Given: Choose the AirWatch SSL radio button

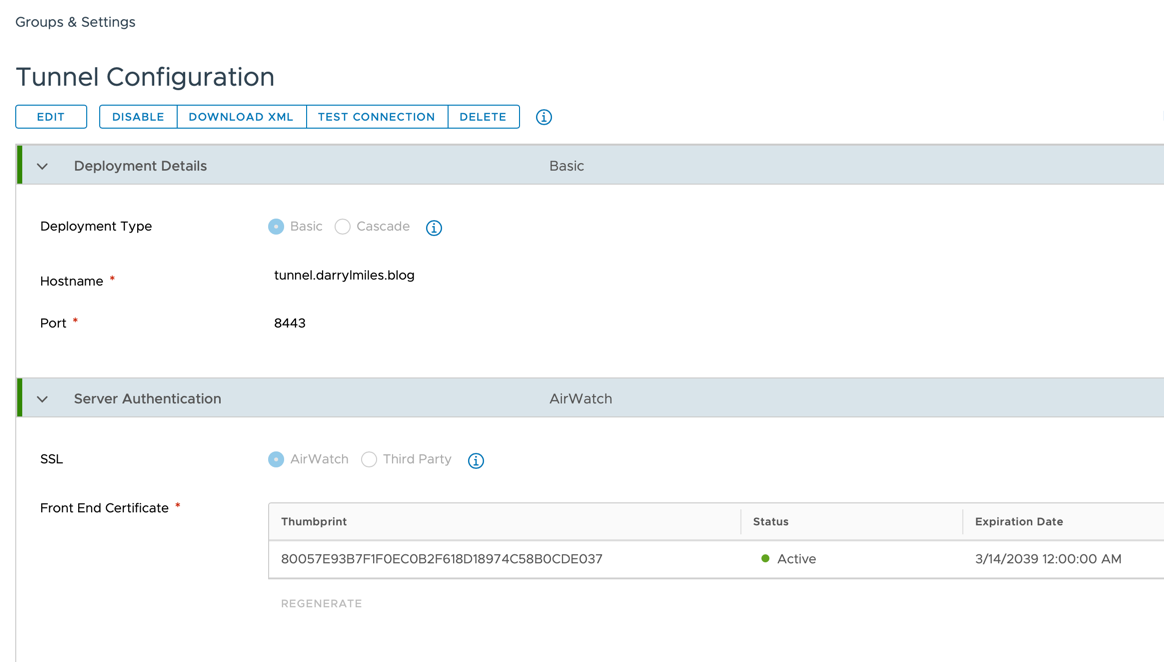Looking at the screenshot, I should tap(276, 460).
